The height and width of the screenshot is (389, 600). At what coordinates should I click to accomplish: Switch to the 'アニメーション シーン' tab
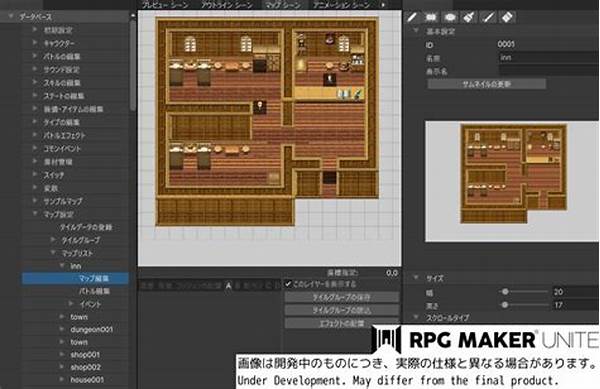[x=342, y=5]
